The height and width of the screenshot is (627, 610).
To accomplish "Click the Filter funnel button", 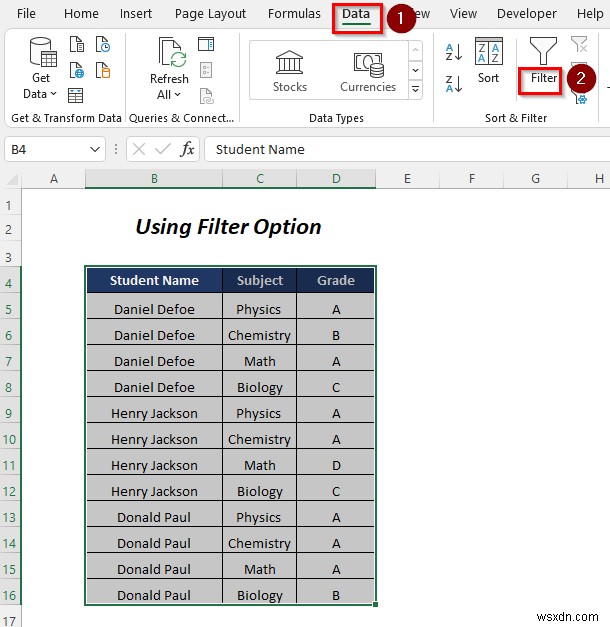I will [x=543, y=60].
